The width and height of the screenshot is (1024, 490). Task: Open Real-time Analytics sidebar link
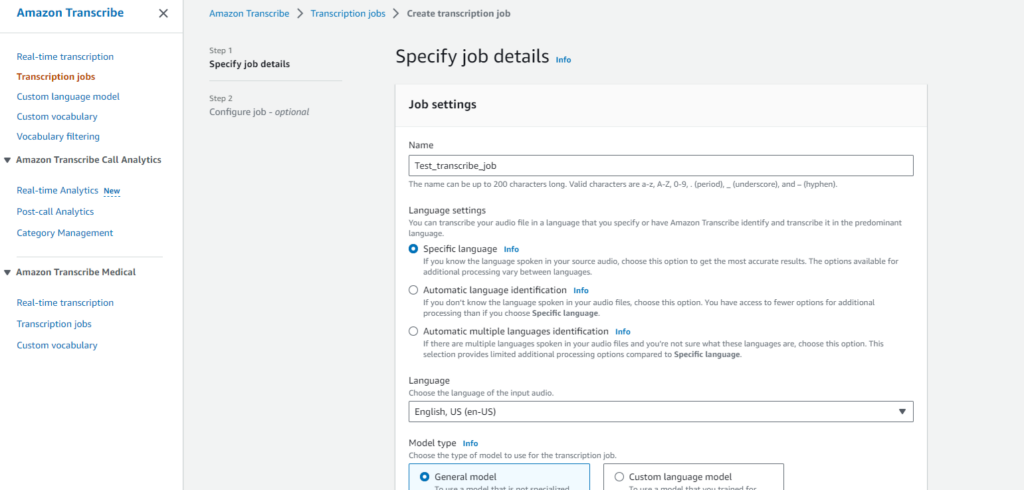(x=57, y=191)
